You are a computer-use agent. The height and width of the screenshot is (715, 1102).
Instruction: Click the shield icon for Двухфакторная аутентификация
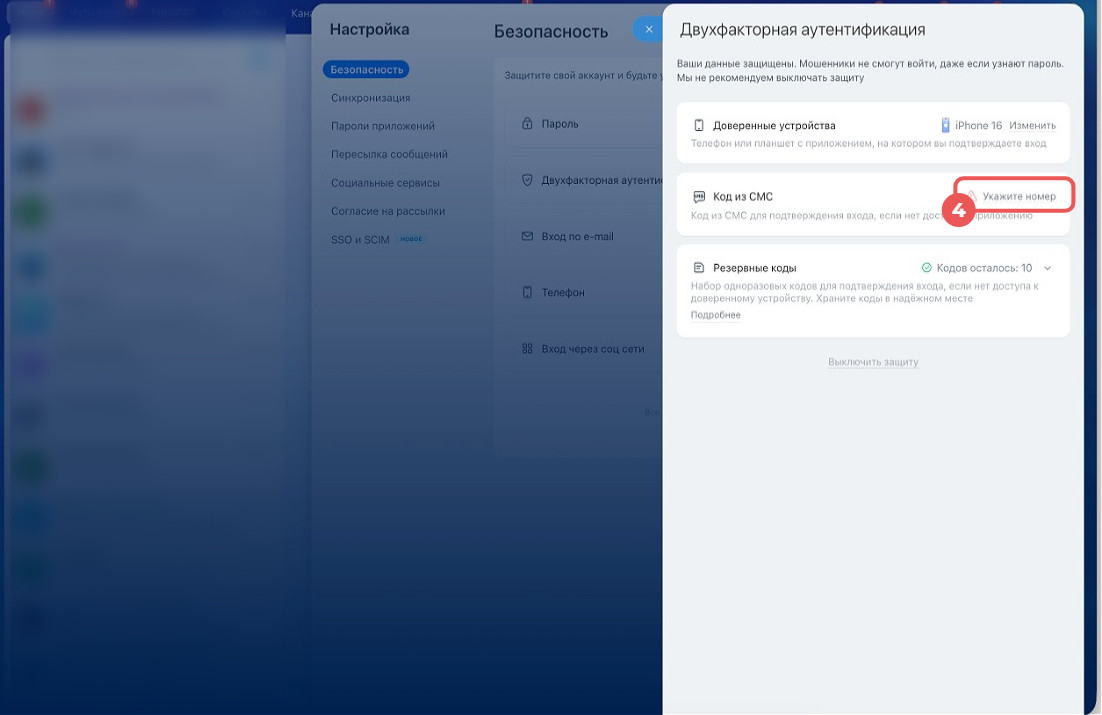[527, 180]
